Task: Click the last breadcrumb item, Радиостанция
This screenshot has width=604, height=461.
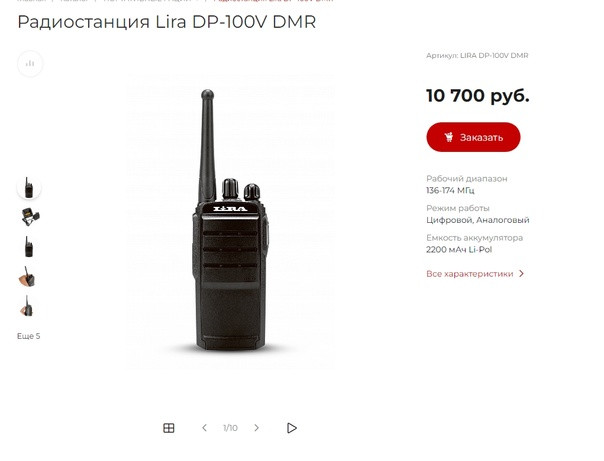Action: (273, 1)
